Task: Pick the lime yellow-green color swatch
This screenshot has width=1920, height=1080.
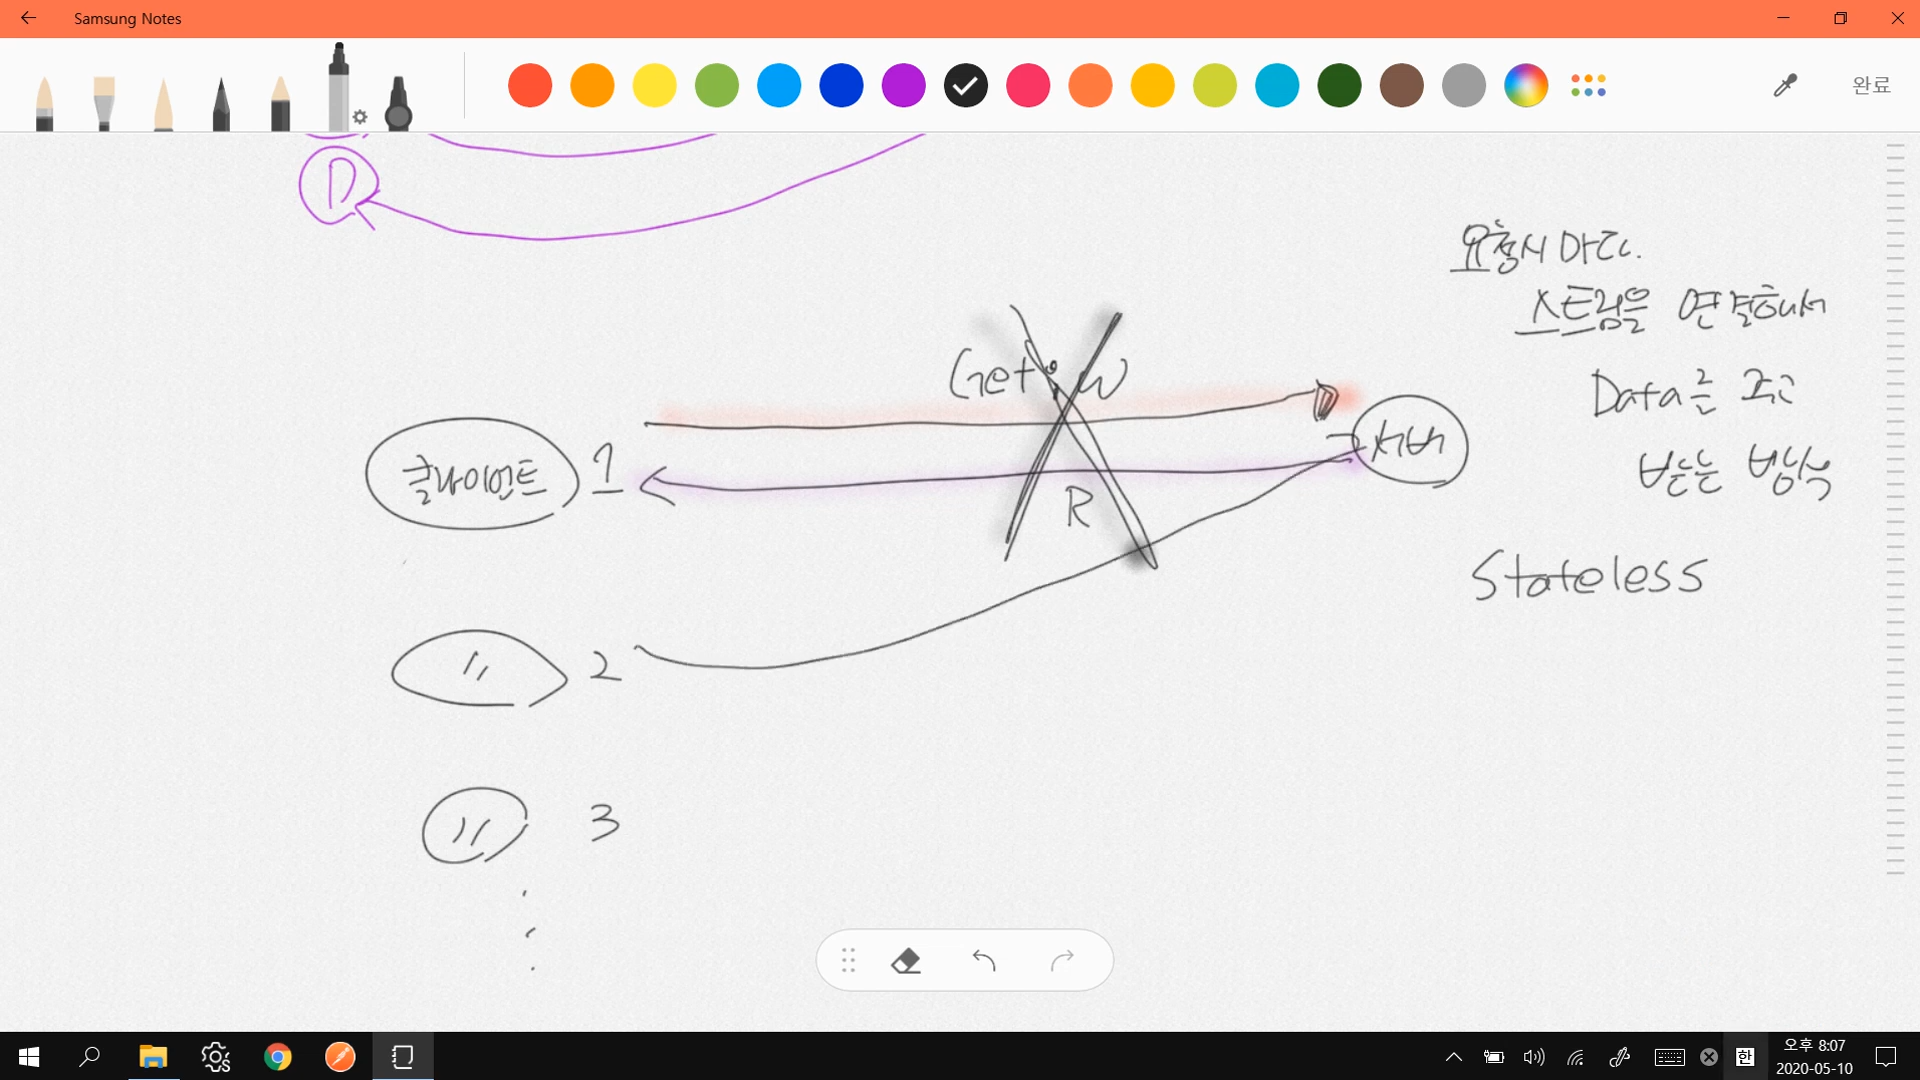Action: tap(1215, 85)
